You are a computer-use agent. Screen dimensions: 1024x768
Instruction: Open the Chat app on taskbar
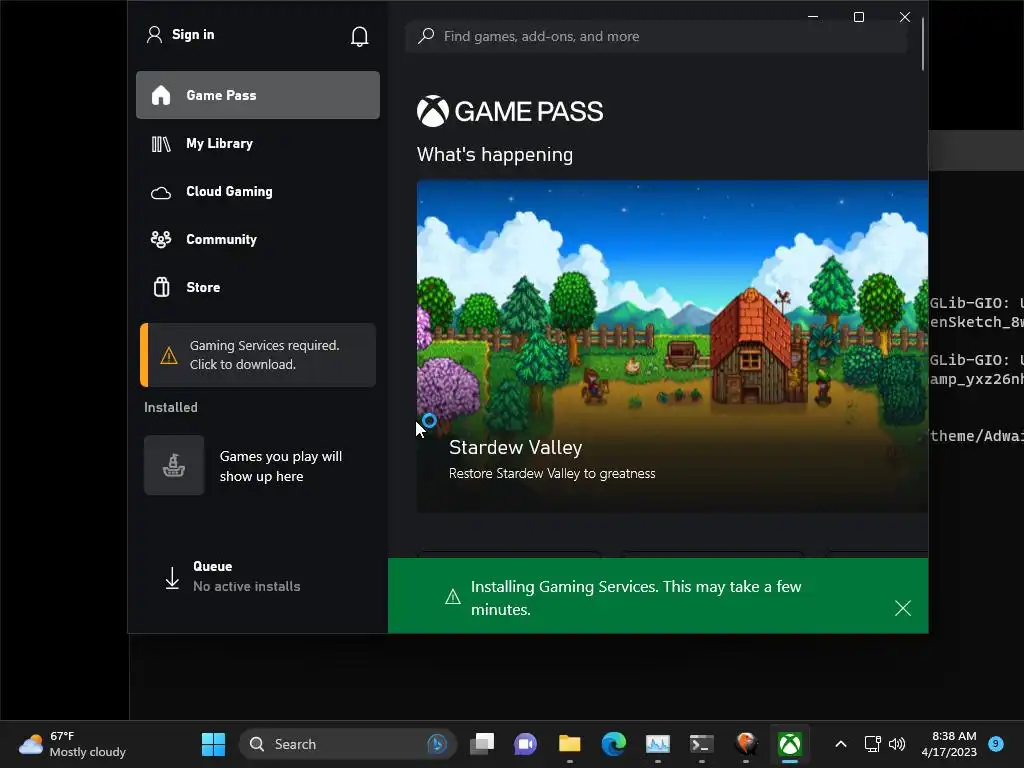click(x=525, y=744)
